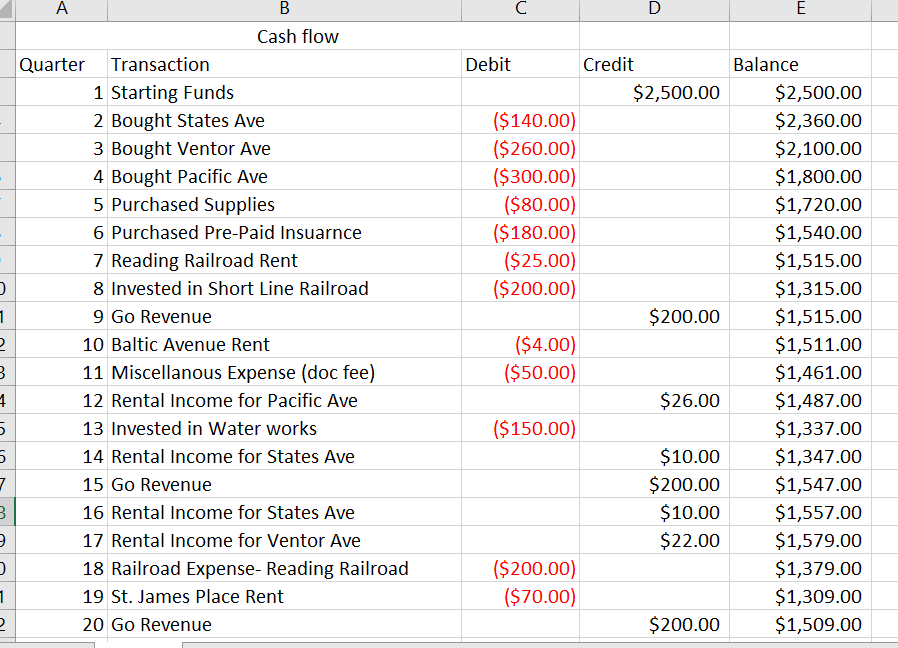
Task: Click the $1,720.00 balance cell
Action: point(800,205)
